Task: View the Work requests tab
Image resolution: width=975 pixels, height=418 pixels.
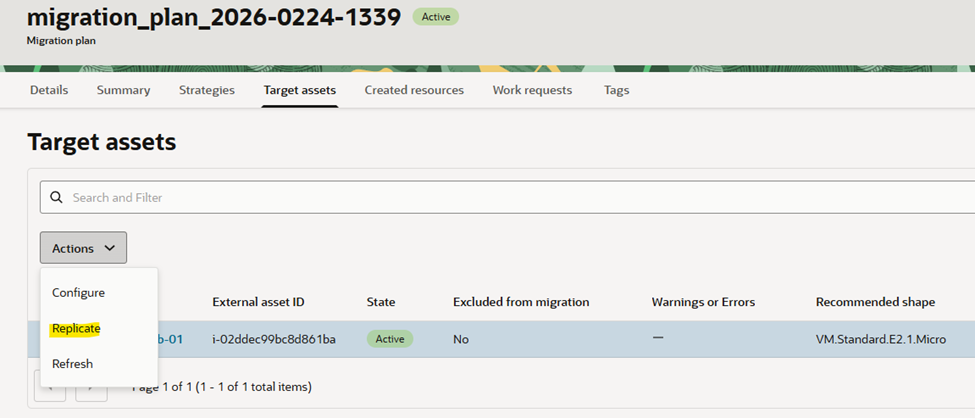Action: pos(532,90)
